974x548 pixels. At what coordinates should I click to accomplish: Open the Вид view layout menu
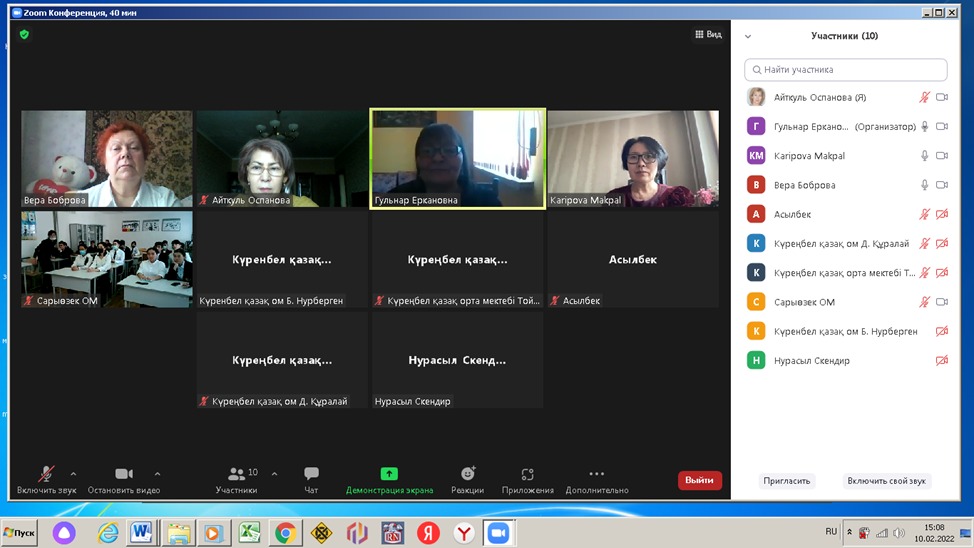click(x=708, y=34)
